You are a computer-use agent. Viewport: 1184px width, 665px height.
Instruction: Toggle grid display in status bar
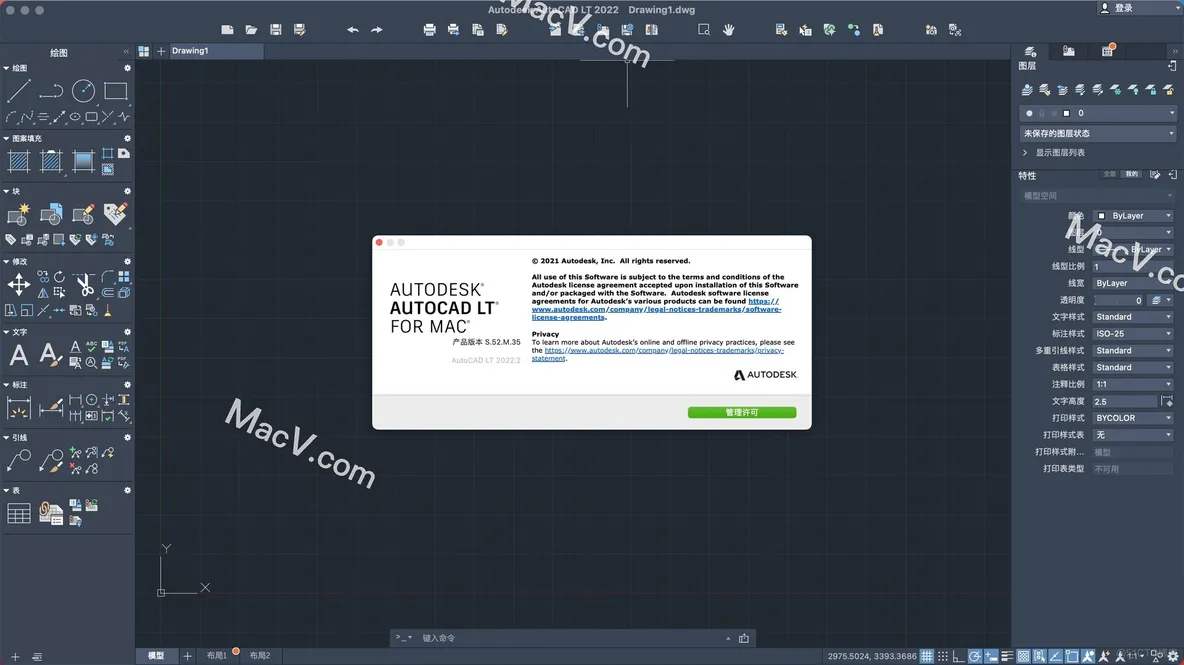[927, 657]
